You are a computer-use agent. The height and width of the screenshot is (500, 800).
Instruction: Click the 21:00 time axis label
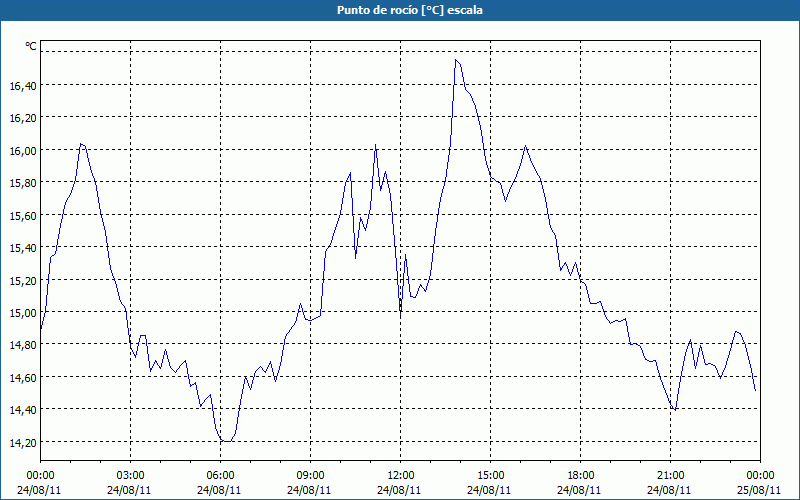tap(670, 476)
